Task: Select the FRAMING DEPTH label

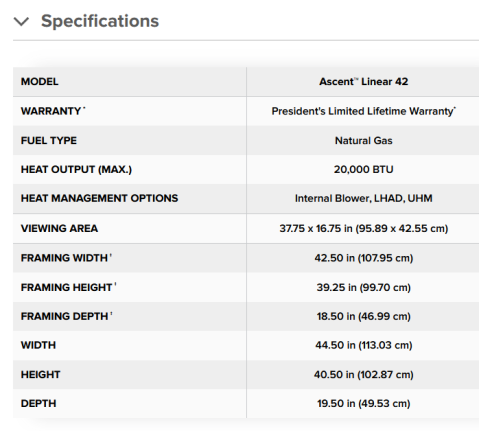Action: point(66,316)
